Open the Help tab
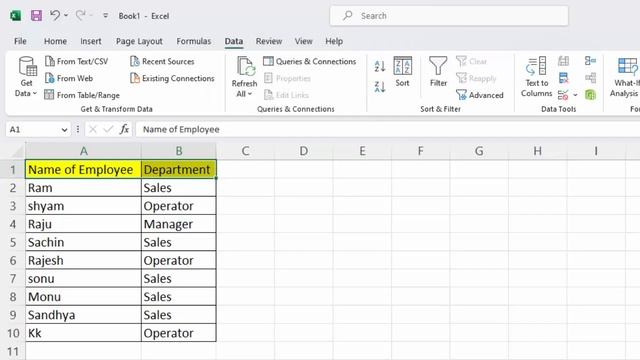Image resolution: width=640 pixels, height=360 pixels. (334, 41)
